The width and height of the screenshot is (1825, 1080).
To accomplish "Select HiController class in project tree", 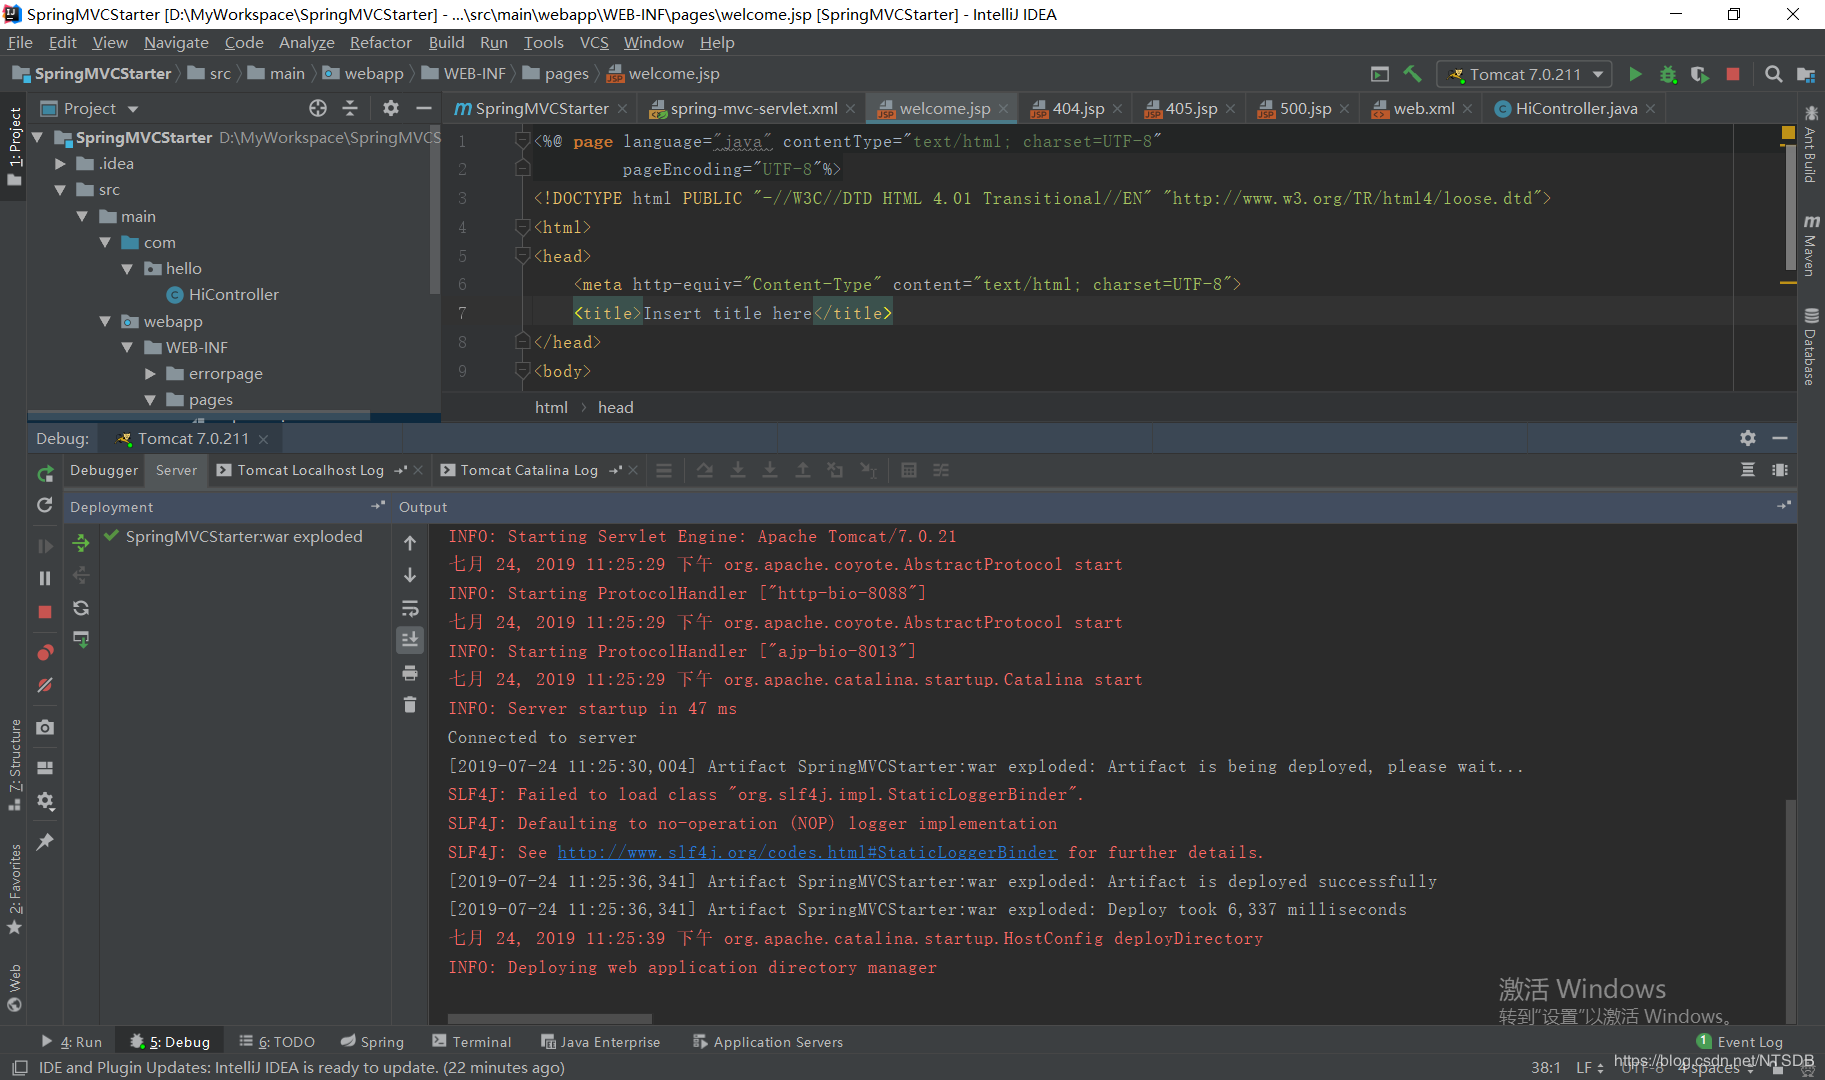I will click(233, 294).
